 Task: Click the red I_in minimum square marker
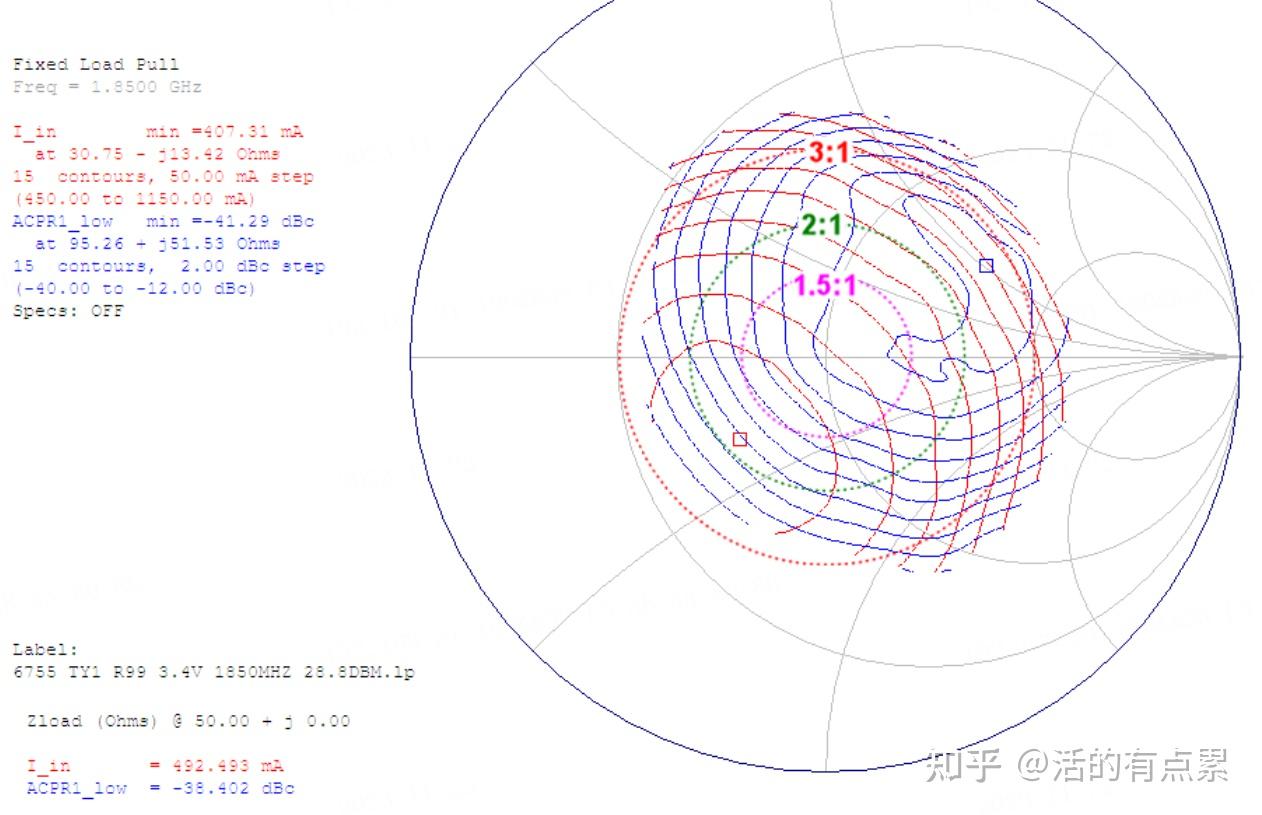click(x=740, y=439)
